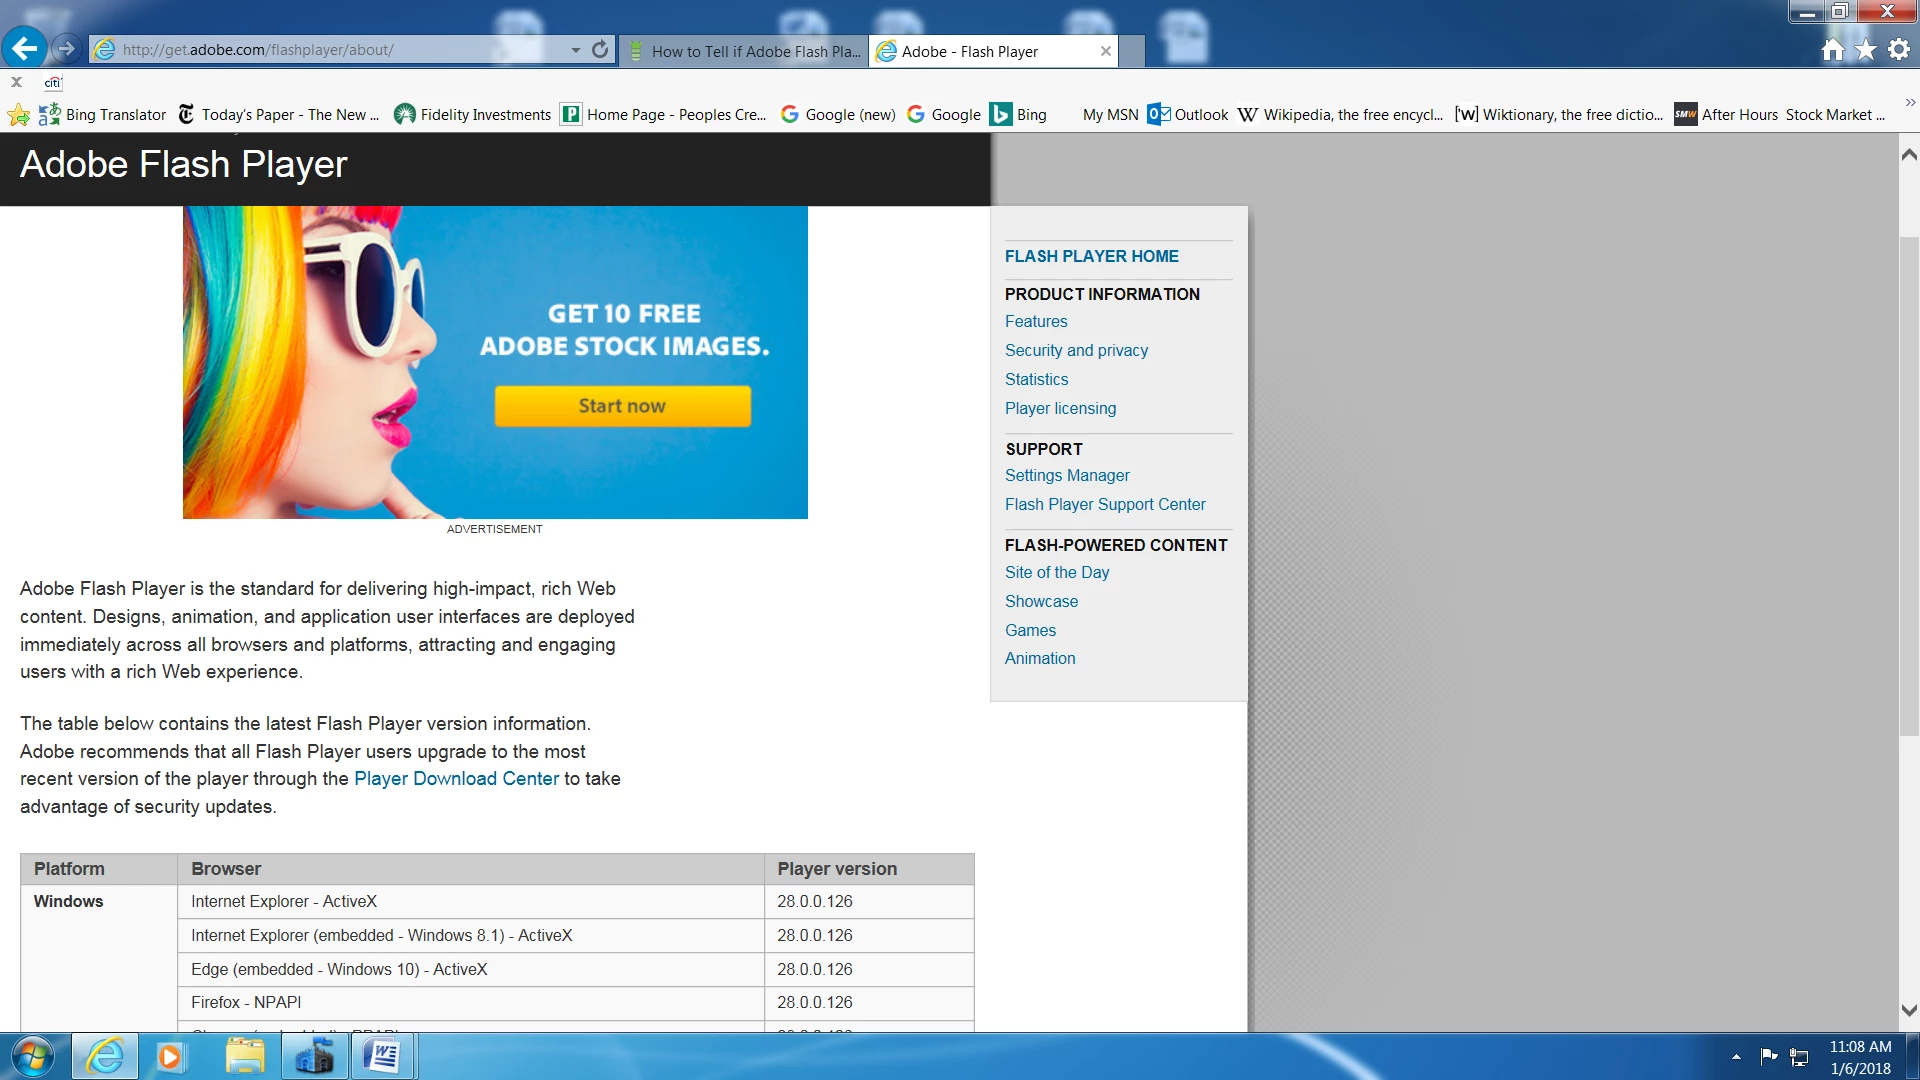Click the Start now ad button

622,406
